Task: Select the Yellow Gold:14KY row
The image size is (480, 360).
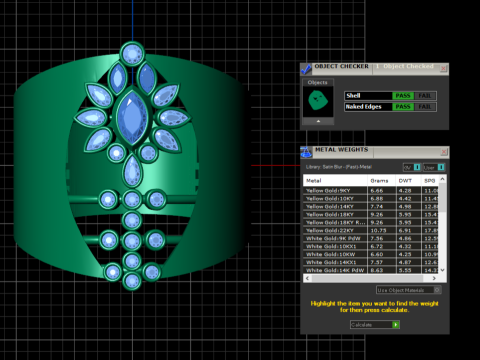Action: coord(371,207)
